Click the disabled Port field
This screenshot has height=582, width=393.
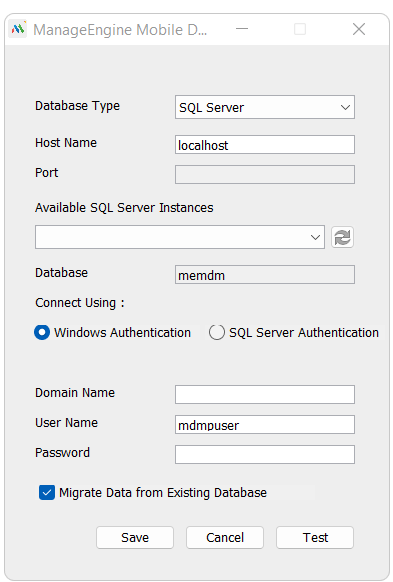pyautogui.click(x=265, y=174)
